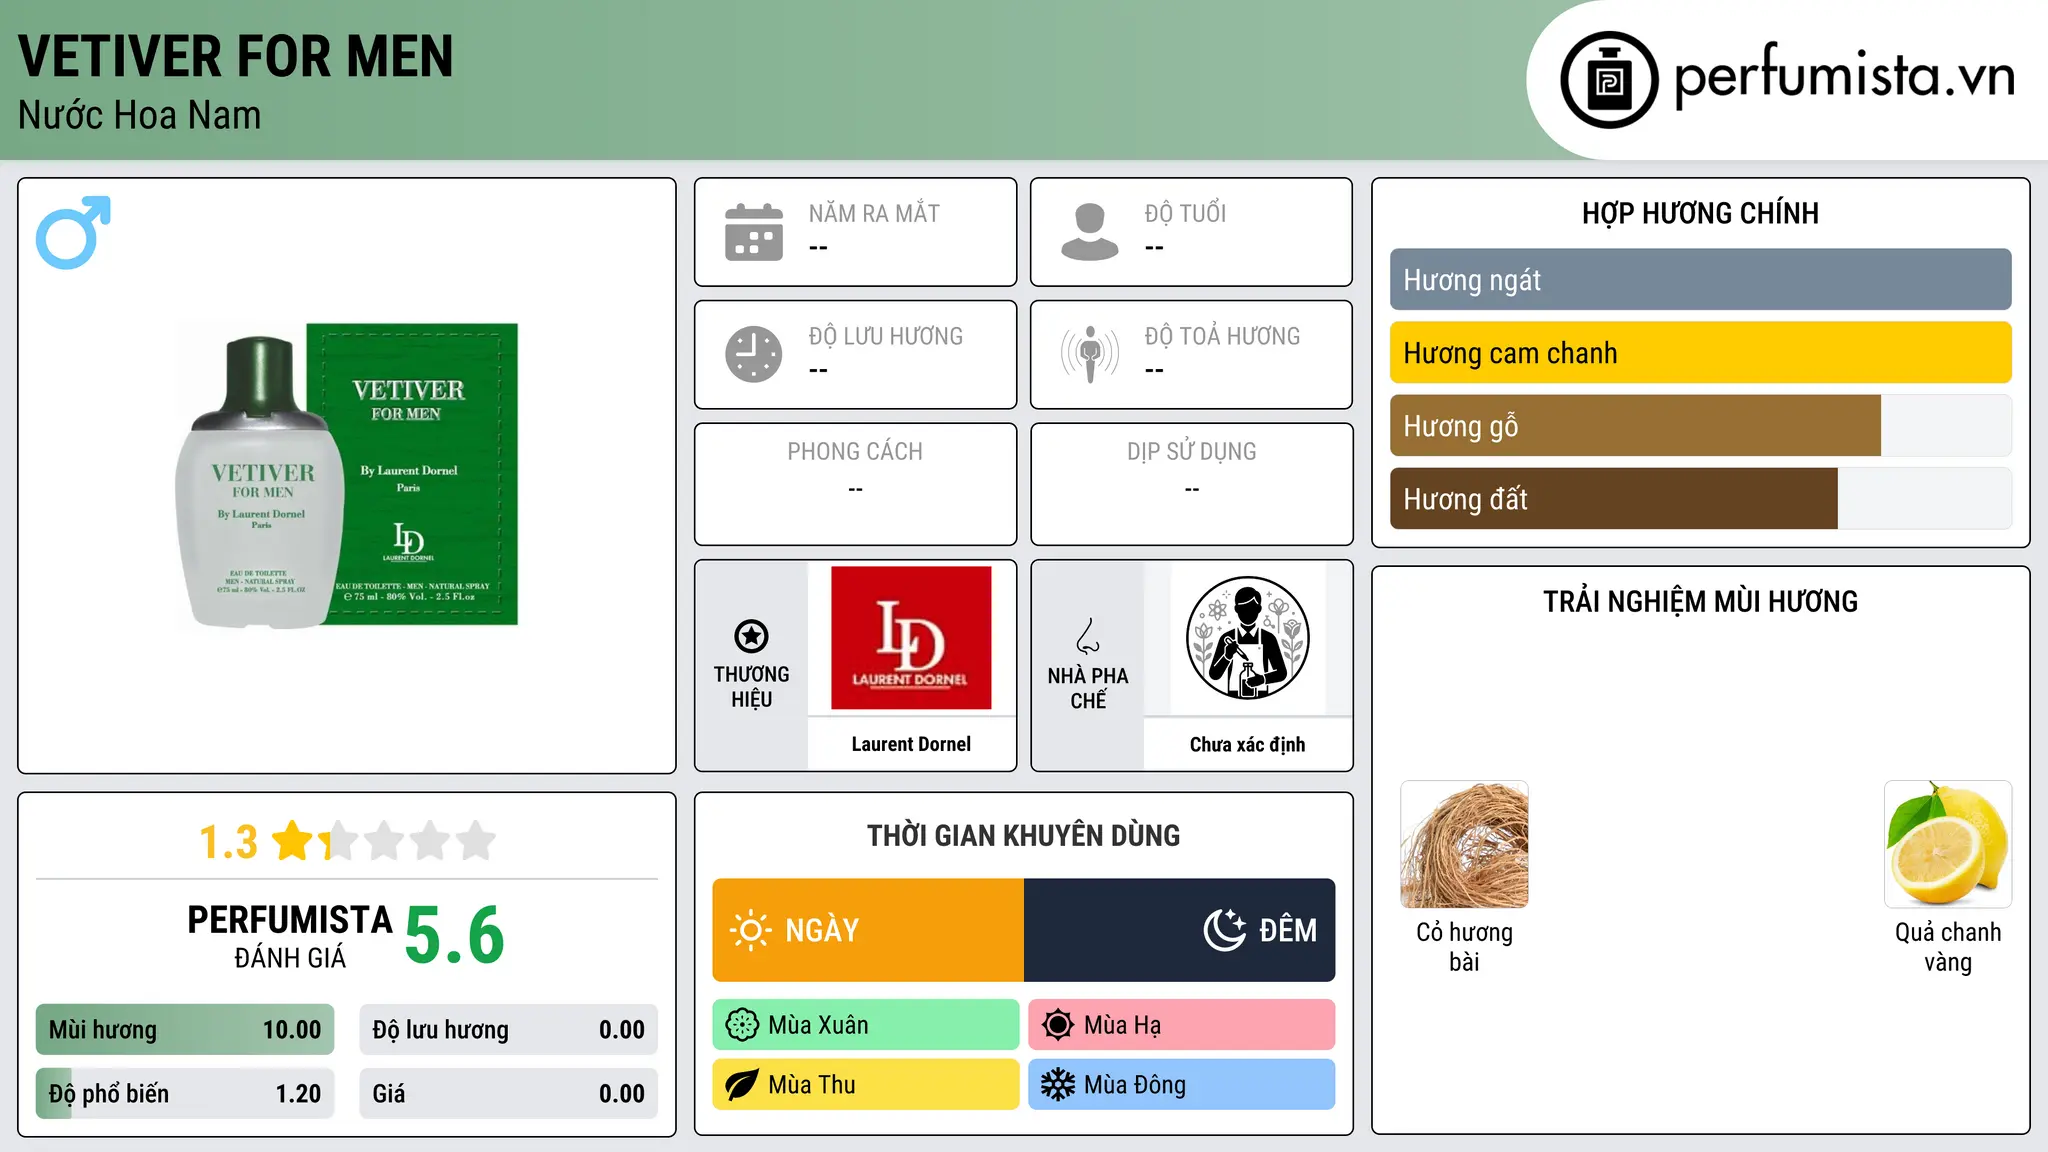Click the Hương đất accord bar
This screenshot has height=1152, width=2048.
(x=1700, y=499)
